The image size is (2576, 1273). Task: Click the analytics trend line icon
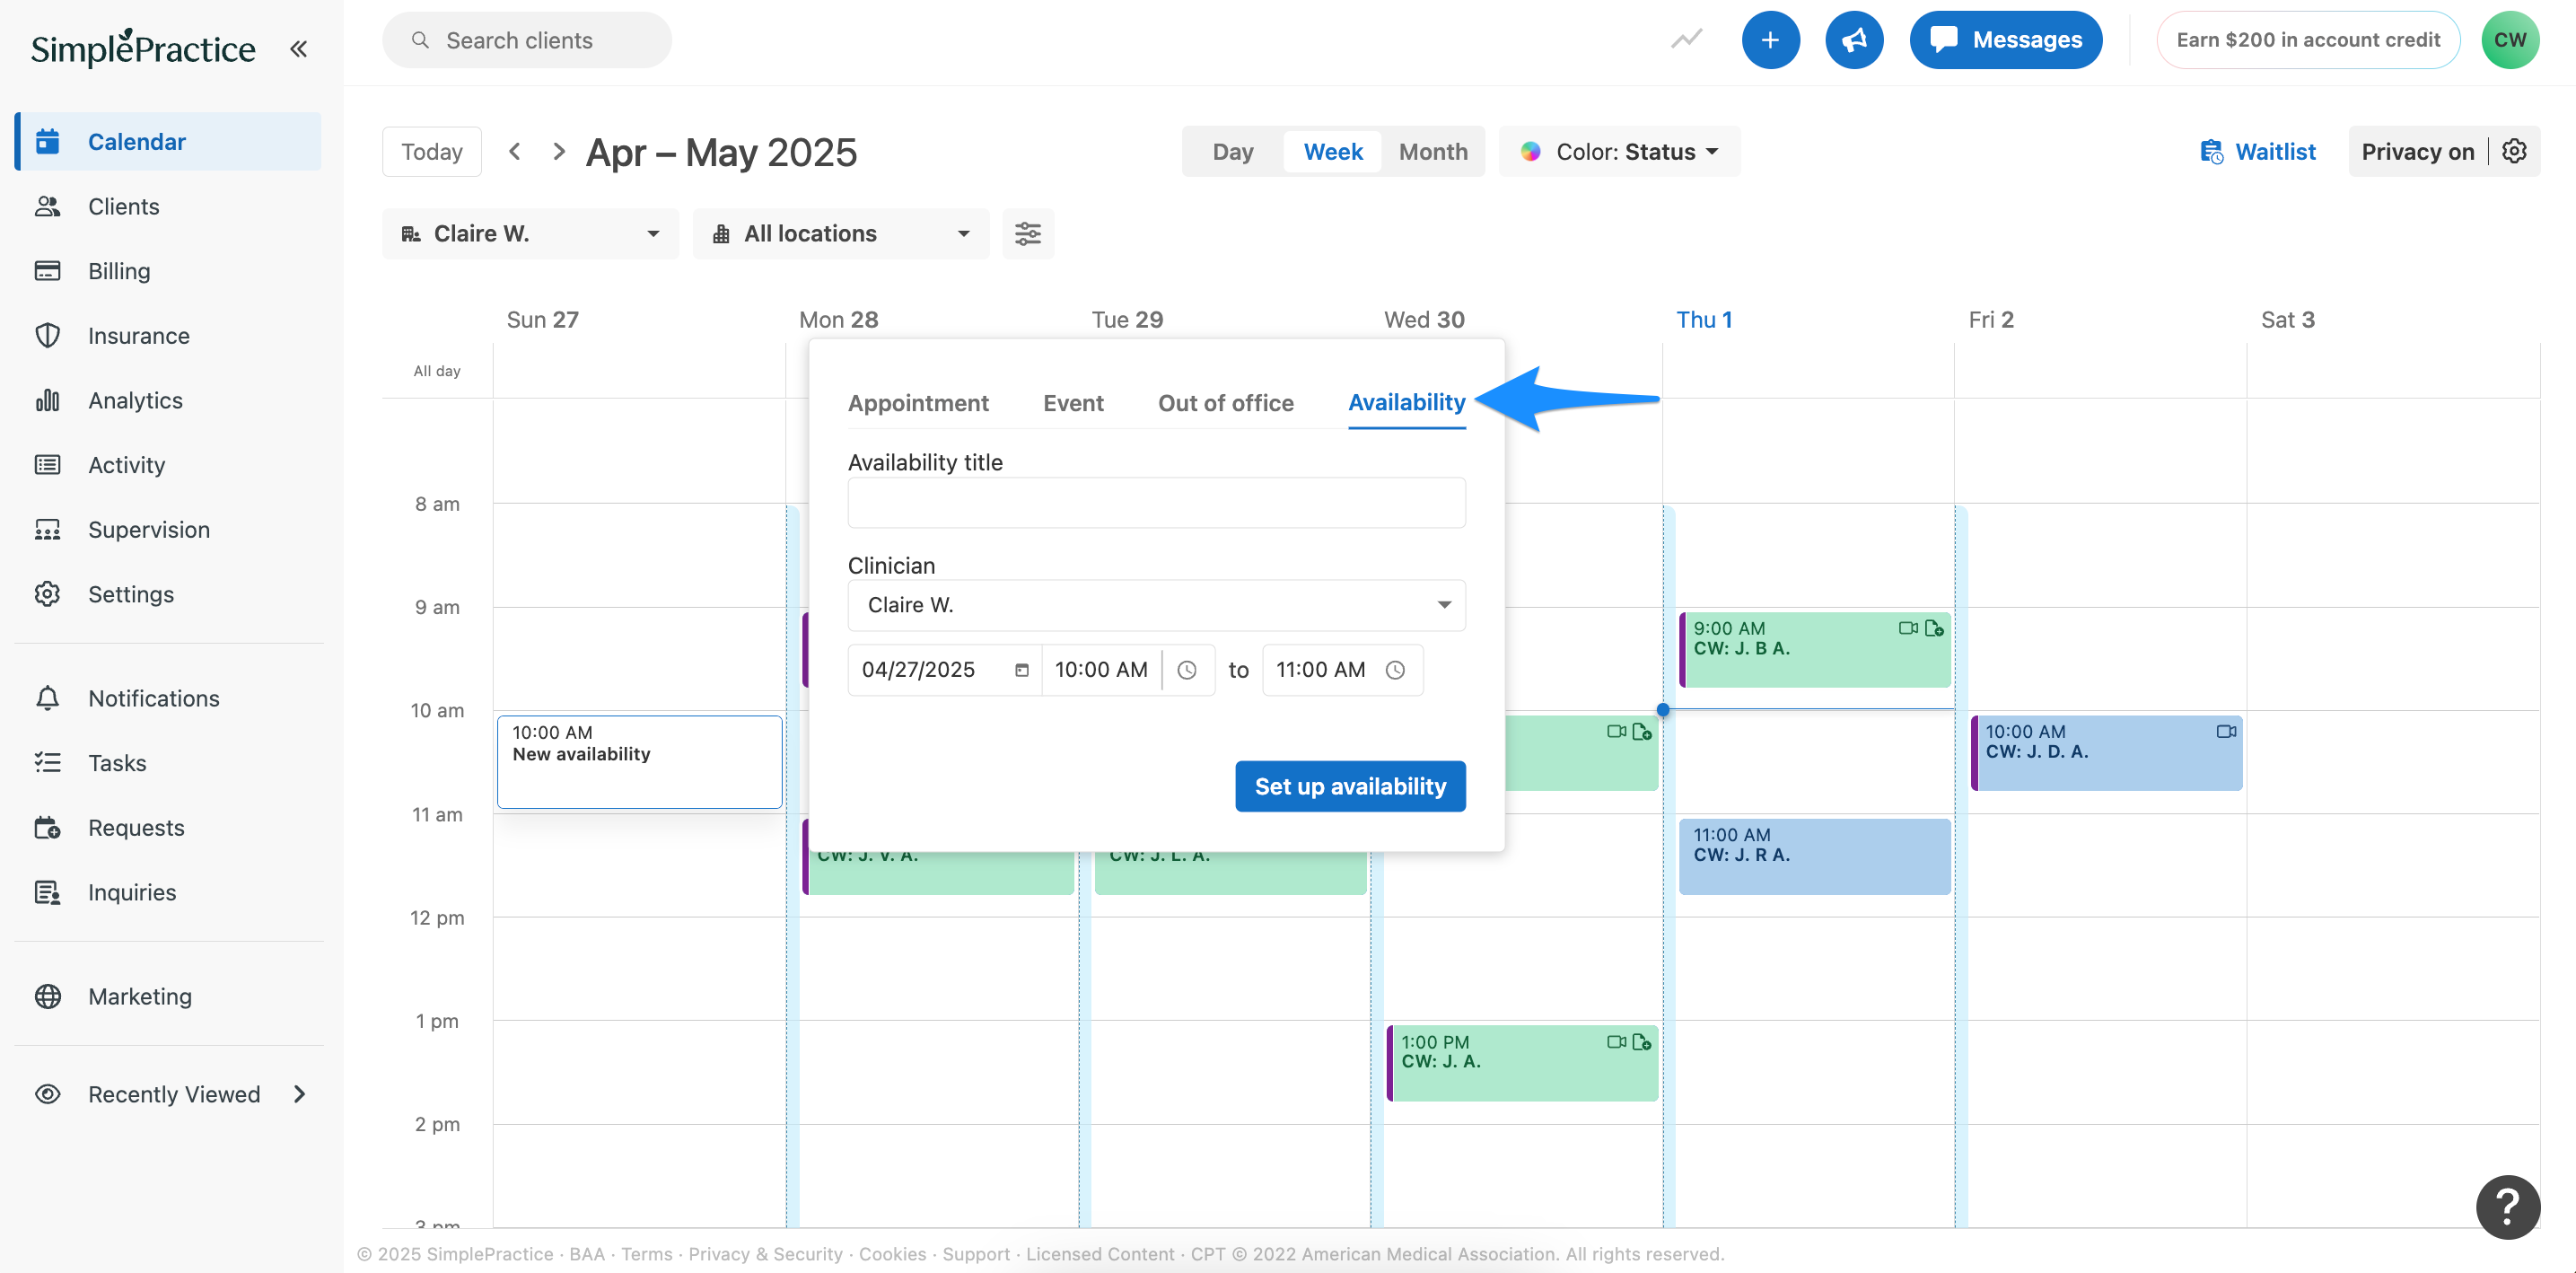1686,40
